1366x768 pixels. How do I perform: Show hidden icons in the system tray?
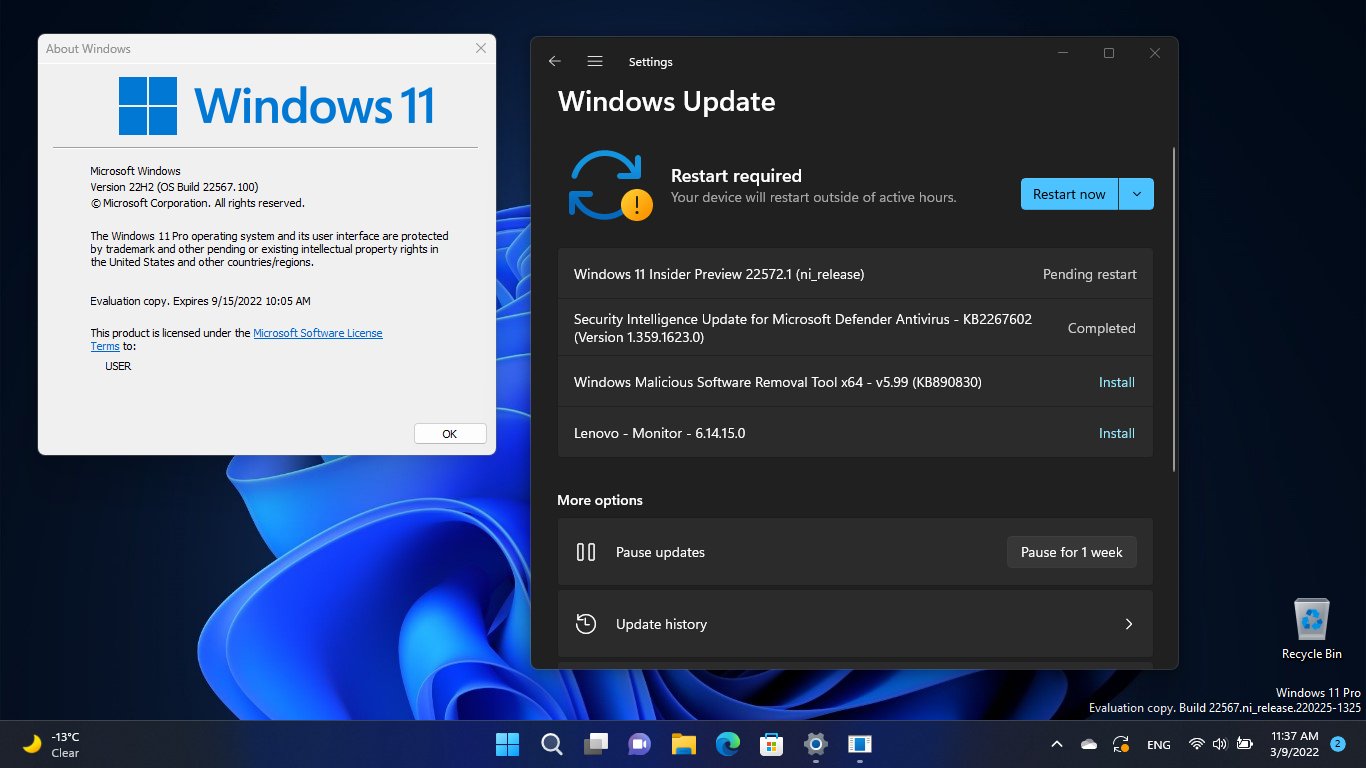1057,744
